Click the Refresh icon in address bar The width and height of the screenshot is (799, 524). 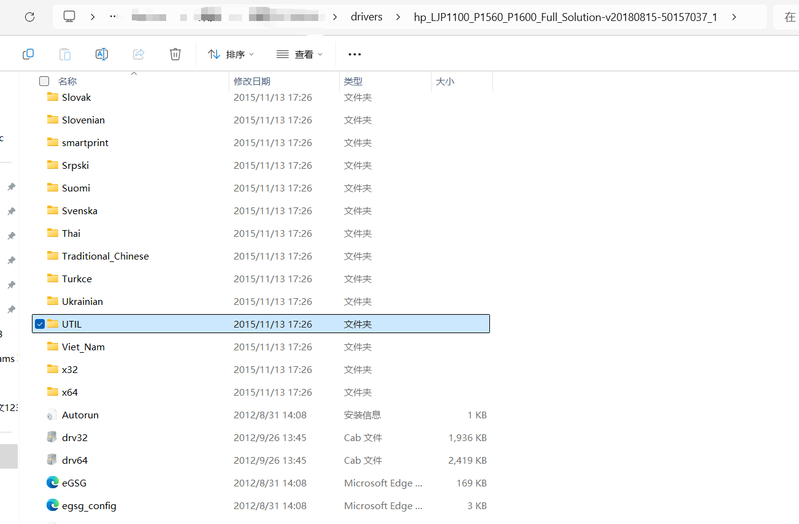[x=29, y=17]
